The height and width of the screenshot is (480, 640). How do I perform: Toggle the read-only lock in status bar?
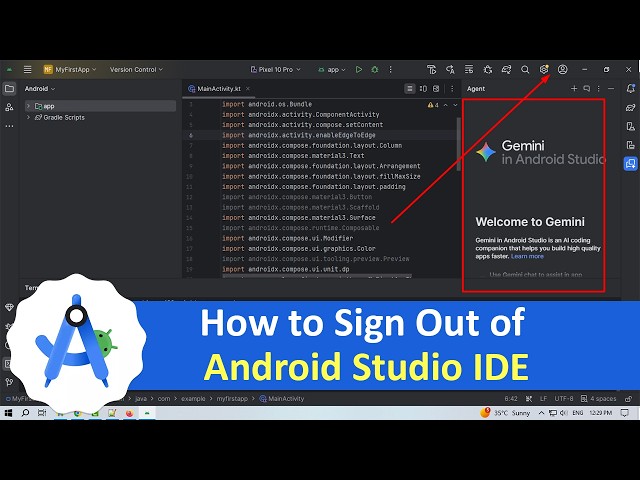(628, 399)
